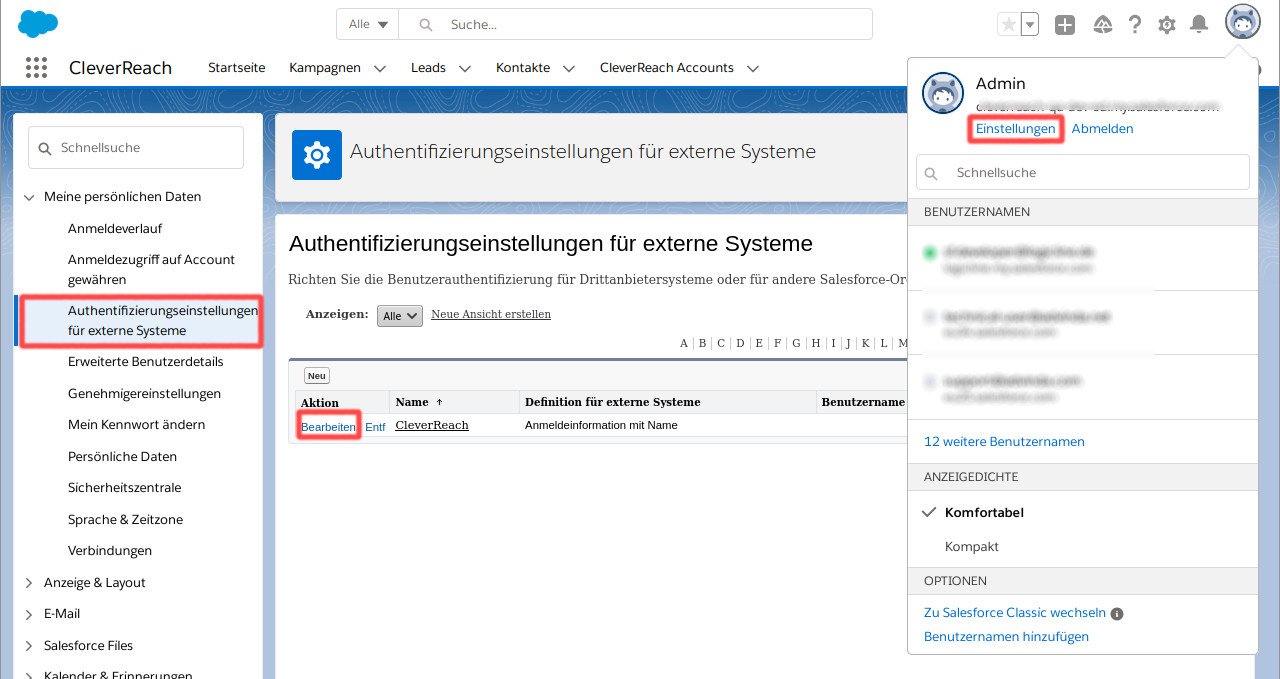Open Genehmigereinstellungen in the sidebar

(x=145, y=394)
